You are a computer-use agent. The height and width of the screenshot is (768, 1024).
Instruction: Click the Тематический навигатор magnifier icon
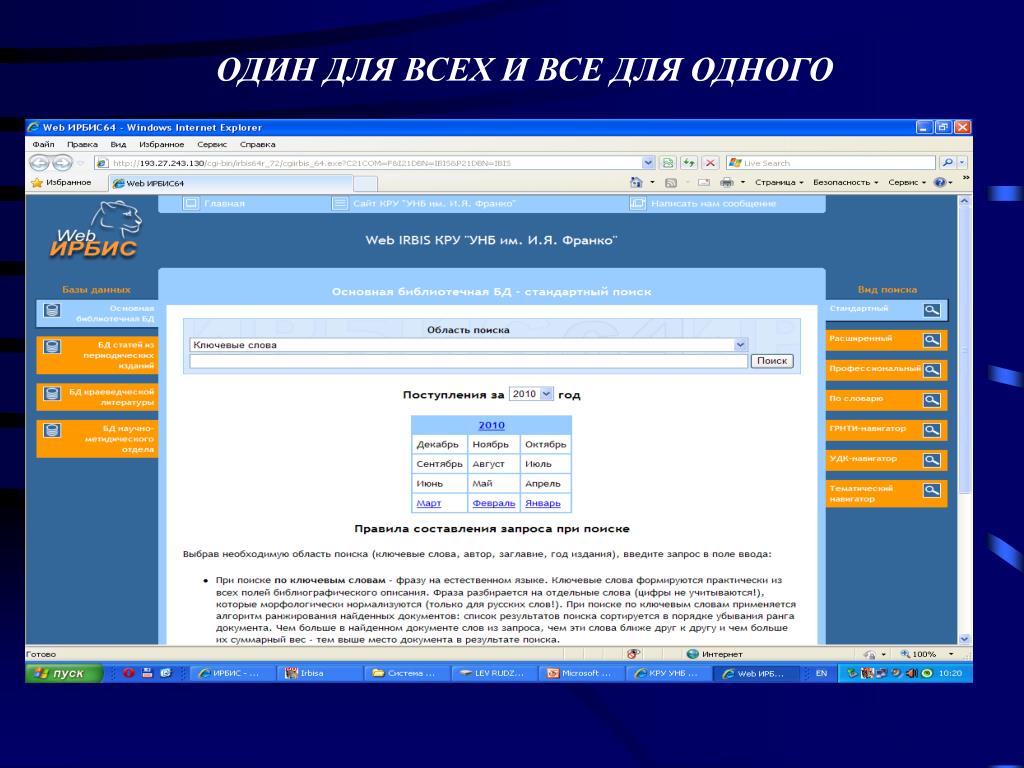coord(932,490)
